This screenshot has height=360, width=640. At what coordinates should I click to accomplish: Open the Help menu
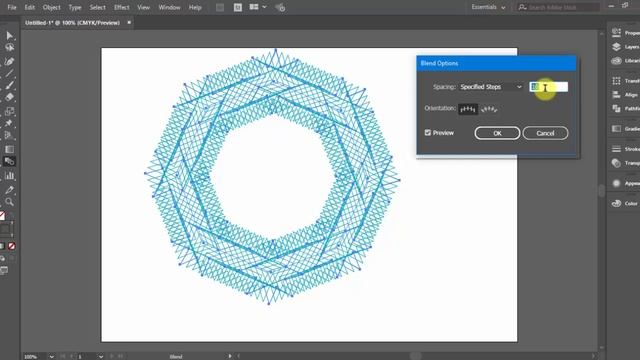195,7
